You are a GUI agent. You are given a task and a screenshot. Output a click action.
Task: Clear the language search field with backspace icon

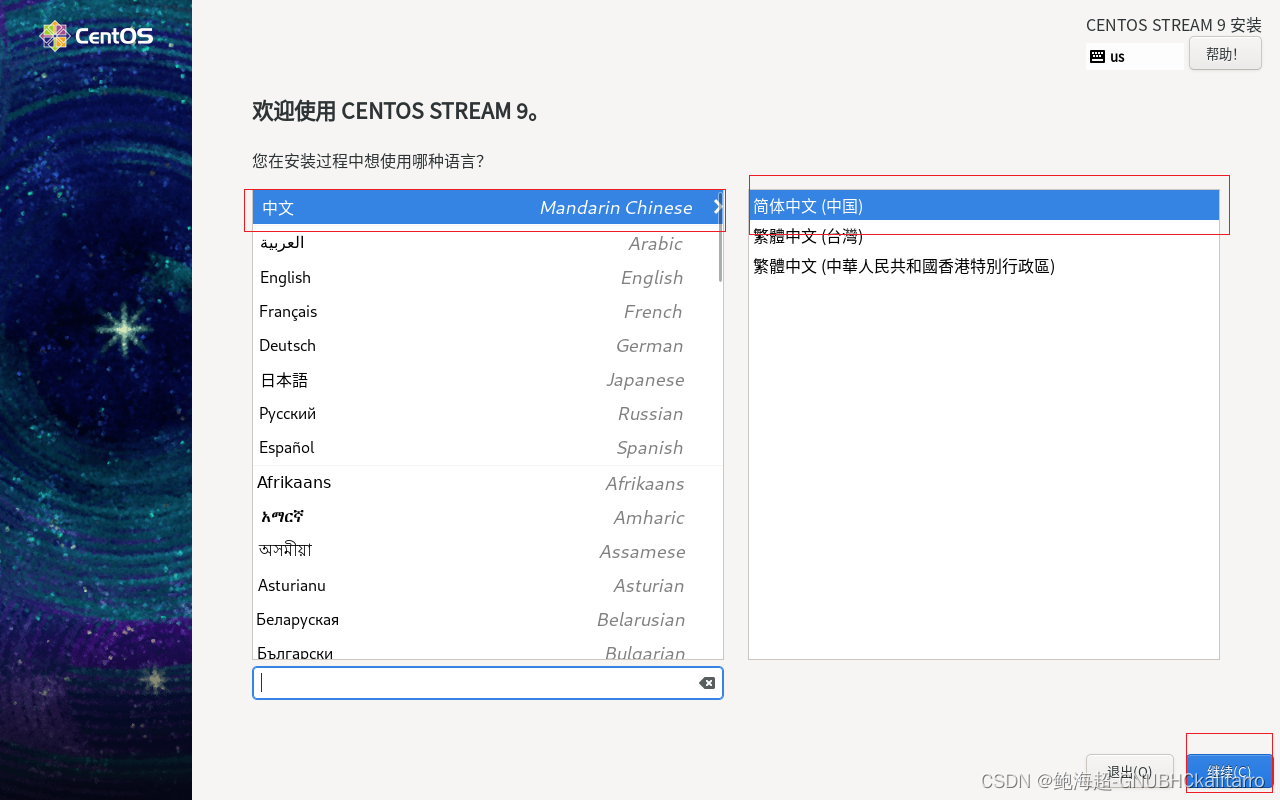tap(707, 683)
